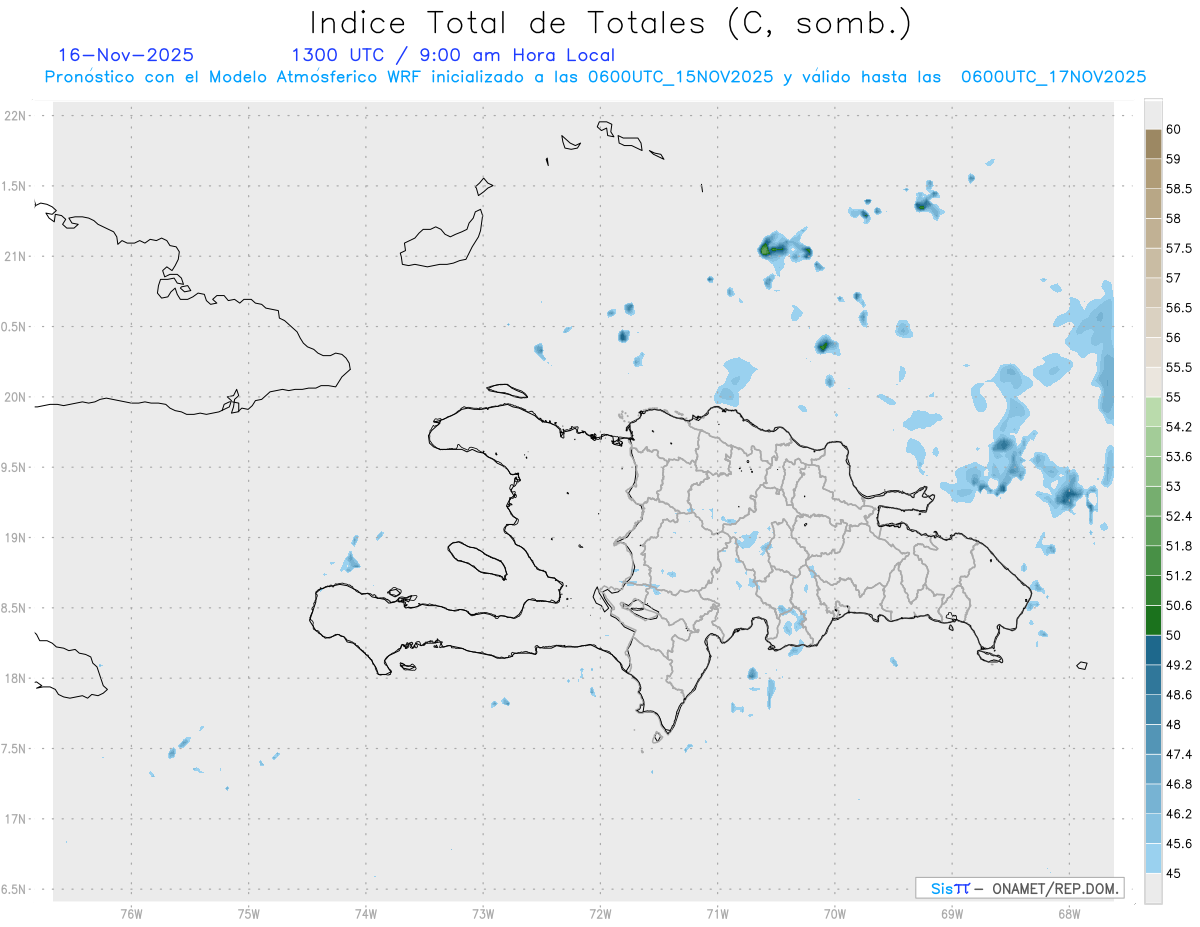Viewport: 1200px width, 927px height.
Task: Click the colorbar value "48.6"
Action: coord(1179,695)
